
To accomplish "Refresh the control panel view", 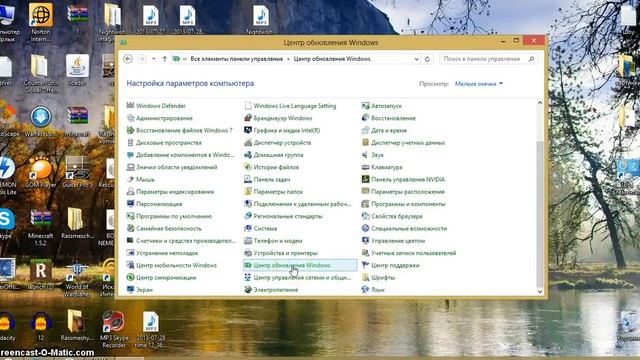I will tap(427, 59).
